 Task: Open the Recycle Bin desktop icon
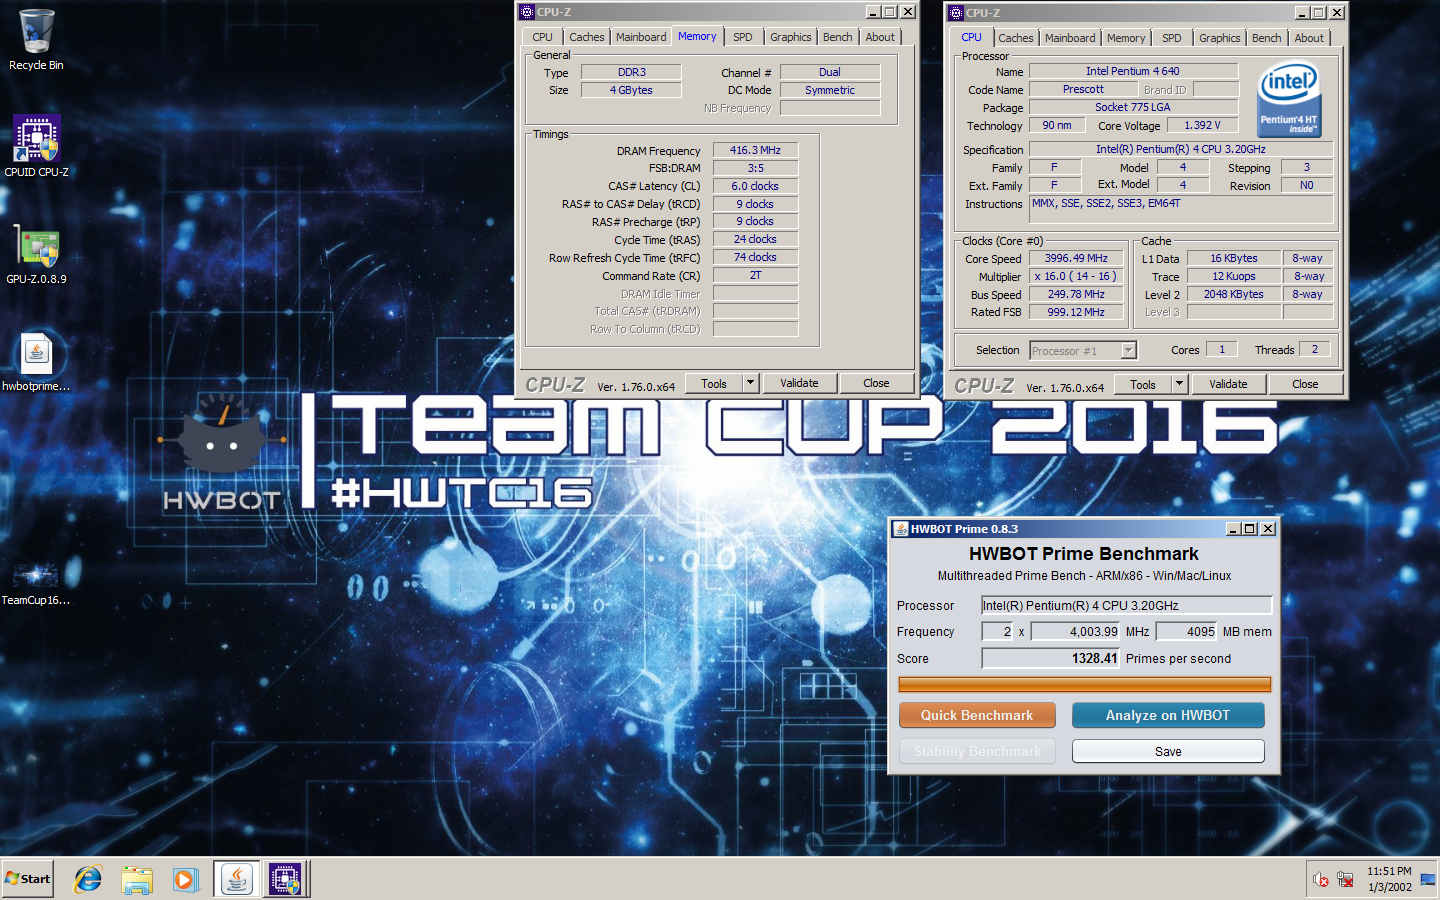[36, 40]
